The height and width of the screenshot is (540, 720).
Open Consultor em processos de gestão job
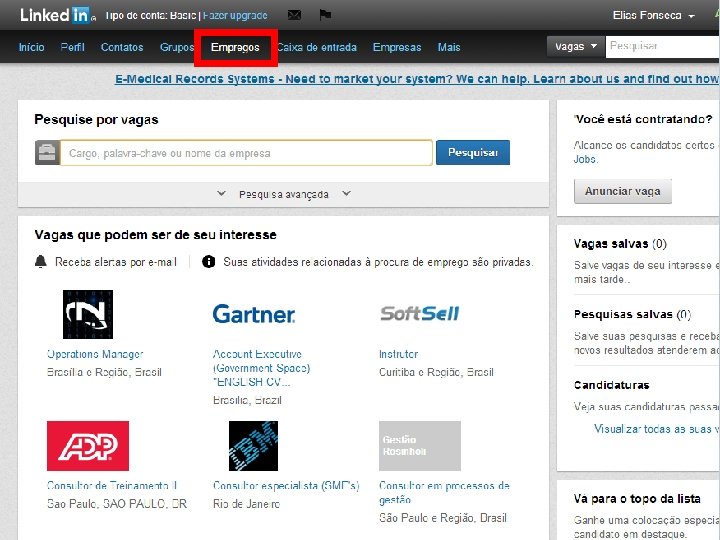click(x=444, y=493)
